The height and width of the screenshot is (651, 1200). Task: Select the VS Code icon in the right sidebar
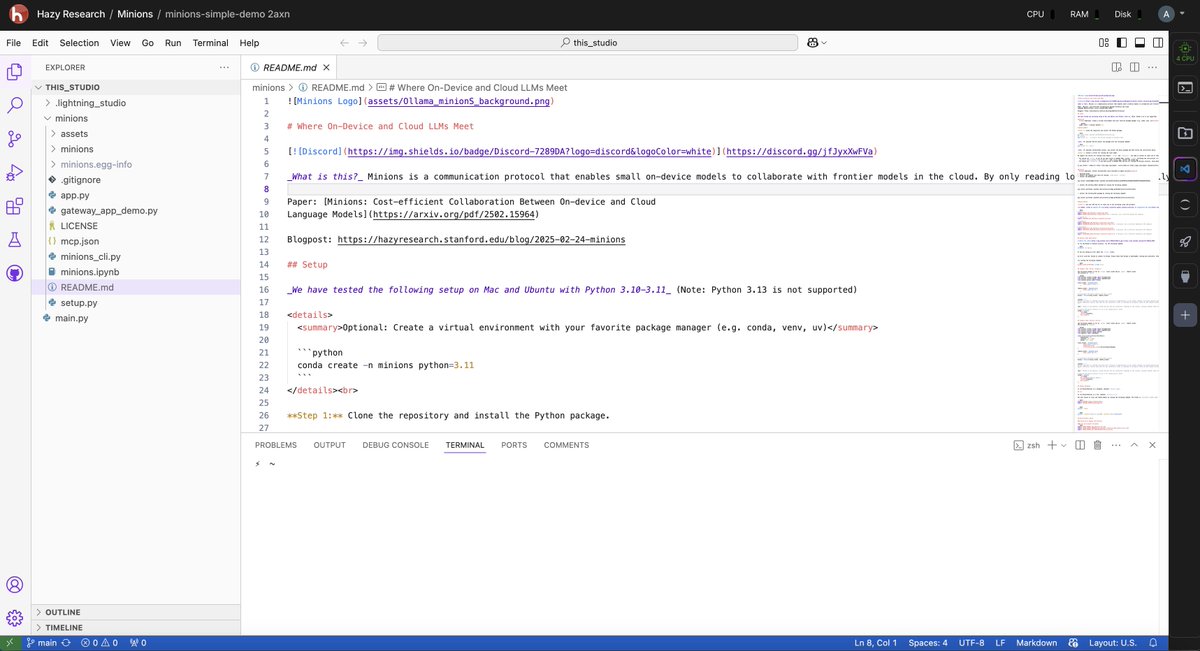pyautogui.click(x=1184, y=169)
